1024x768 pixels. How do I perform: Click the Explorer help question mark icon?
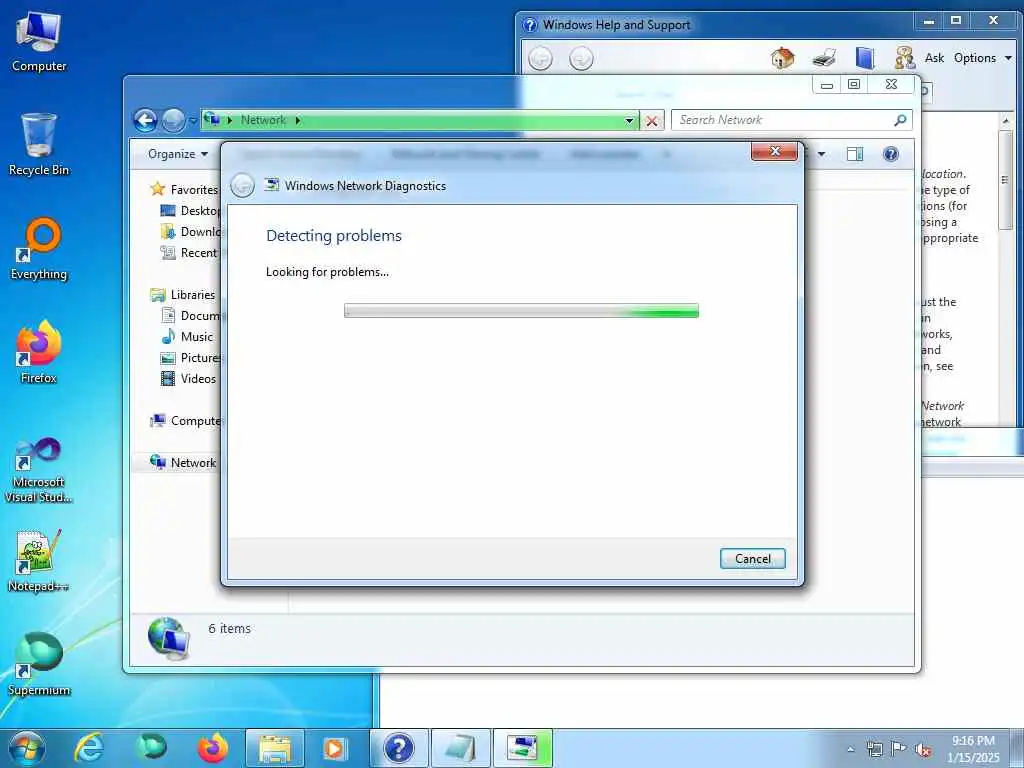click(891, 154)
